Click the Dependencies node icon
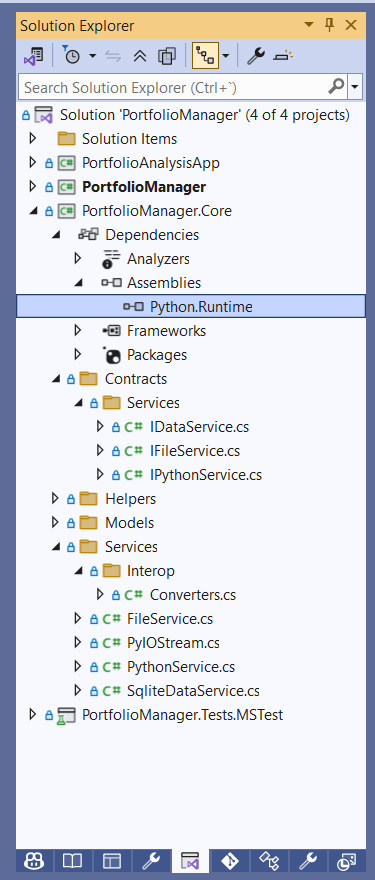Image resolution: width=375 pixels, height=880 pixels. (89, 235)
